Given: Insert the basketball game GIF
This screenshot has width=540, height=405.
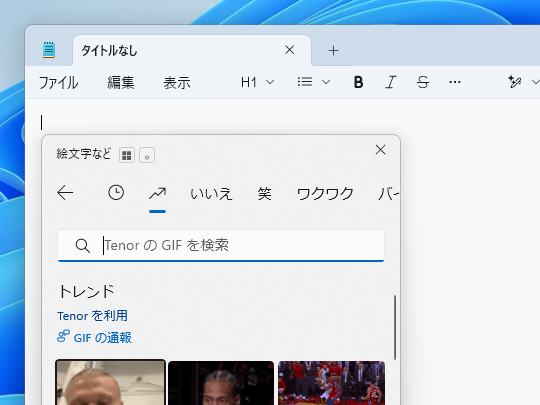Looking at the screenshot, I should click(x=331, y=383).
